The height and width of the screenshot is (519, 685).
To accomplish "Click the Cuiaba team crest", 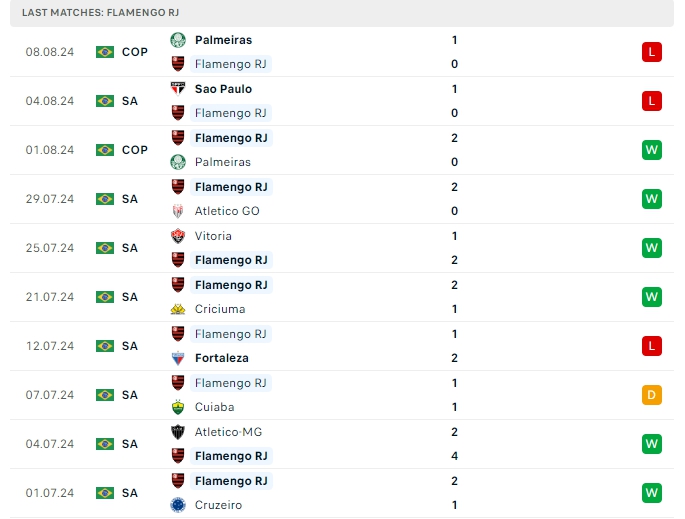I will (178, 407).
